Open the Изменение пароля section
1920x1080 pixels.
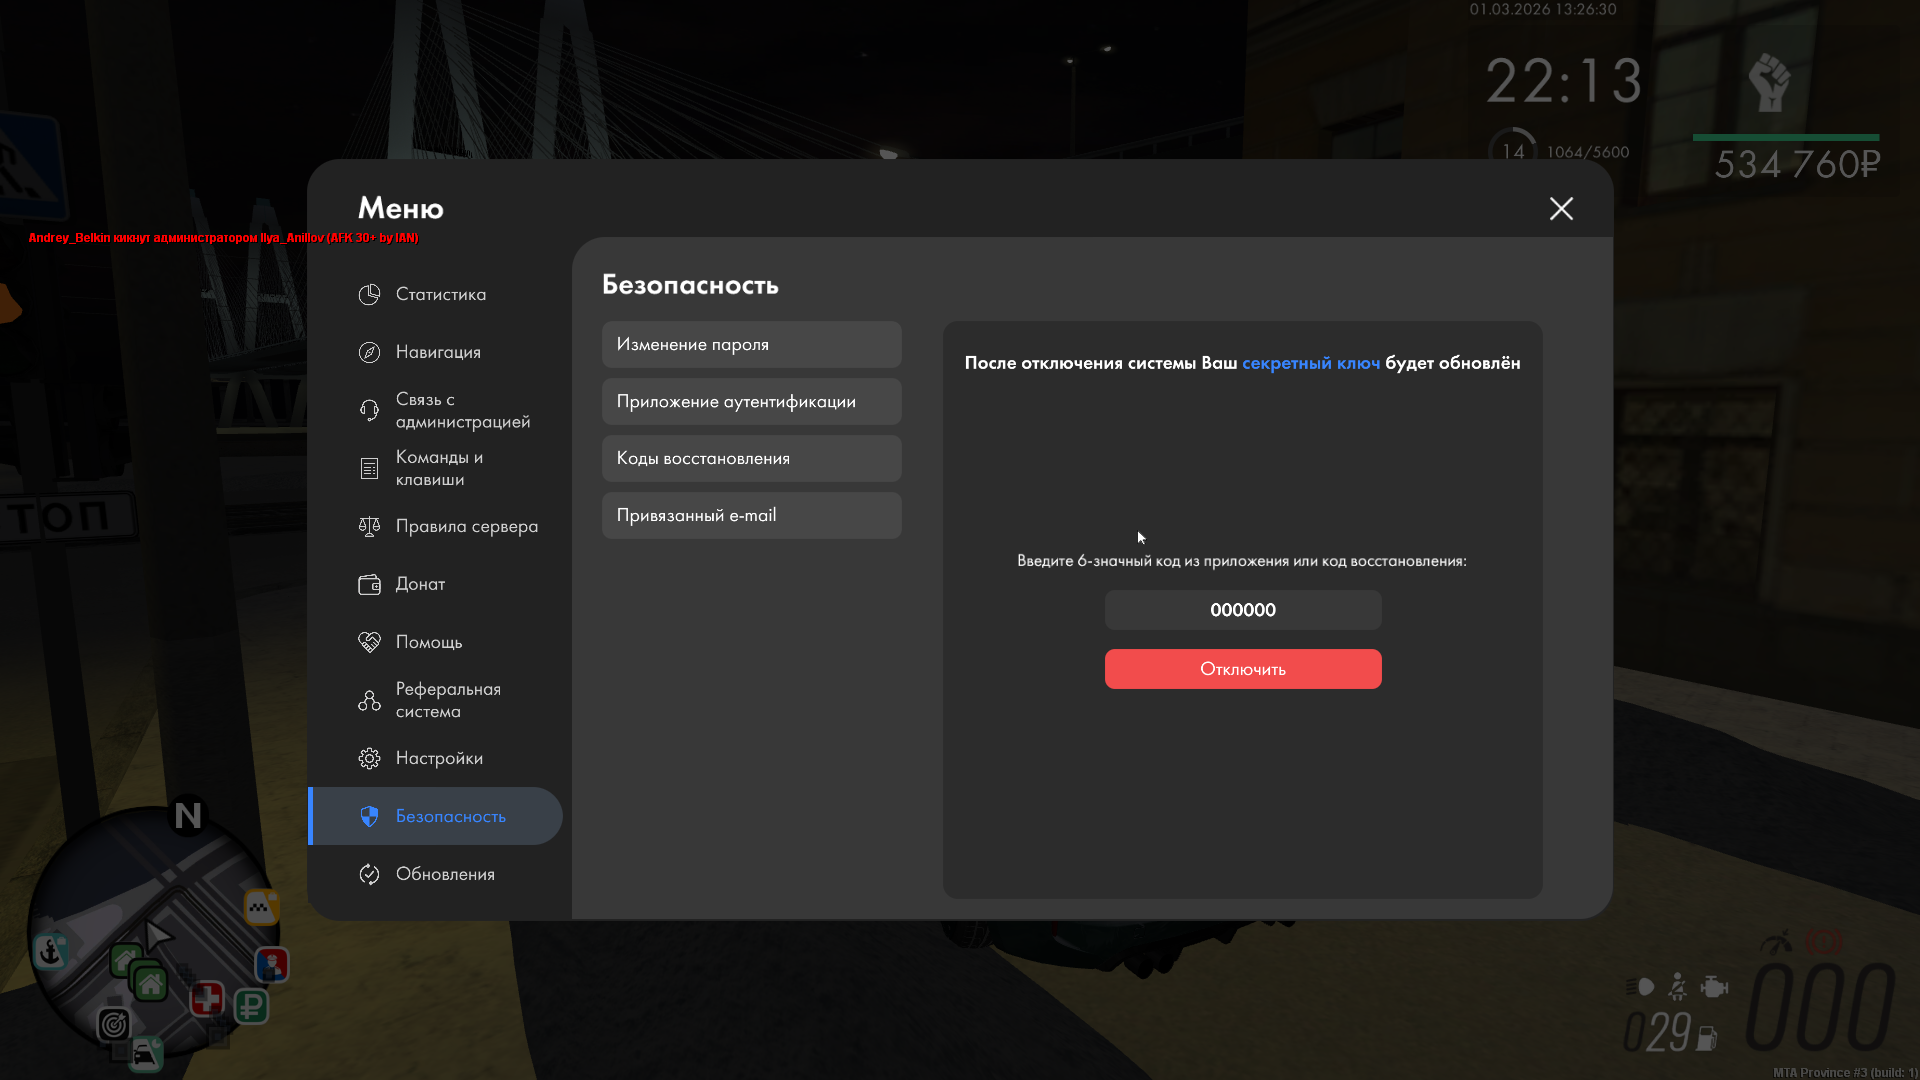[751, 344]
